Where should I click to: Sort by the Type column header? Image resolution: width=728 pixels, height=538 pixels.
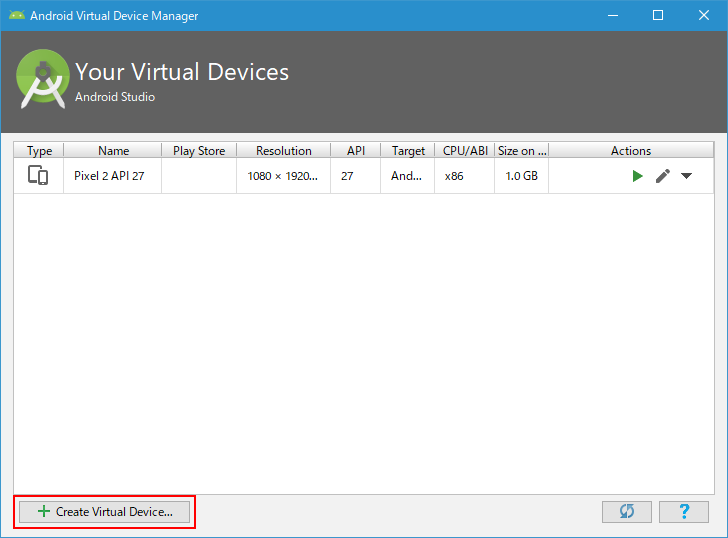tap(39, 150)
